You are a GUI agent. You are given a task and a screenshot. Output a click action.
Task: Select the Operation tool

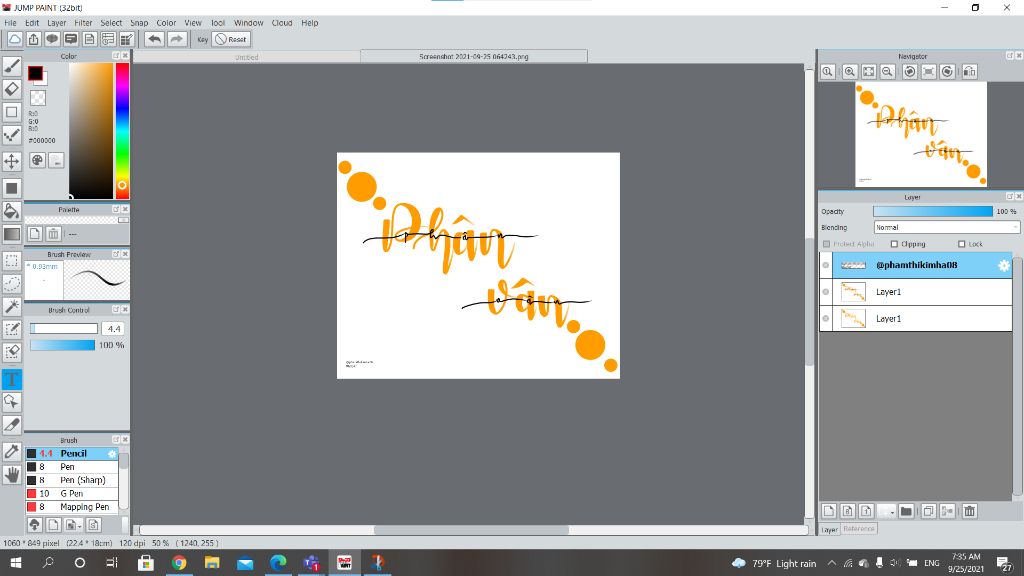point(12,402)
